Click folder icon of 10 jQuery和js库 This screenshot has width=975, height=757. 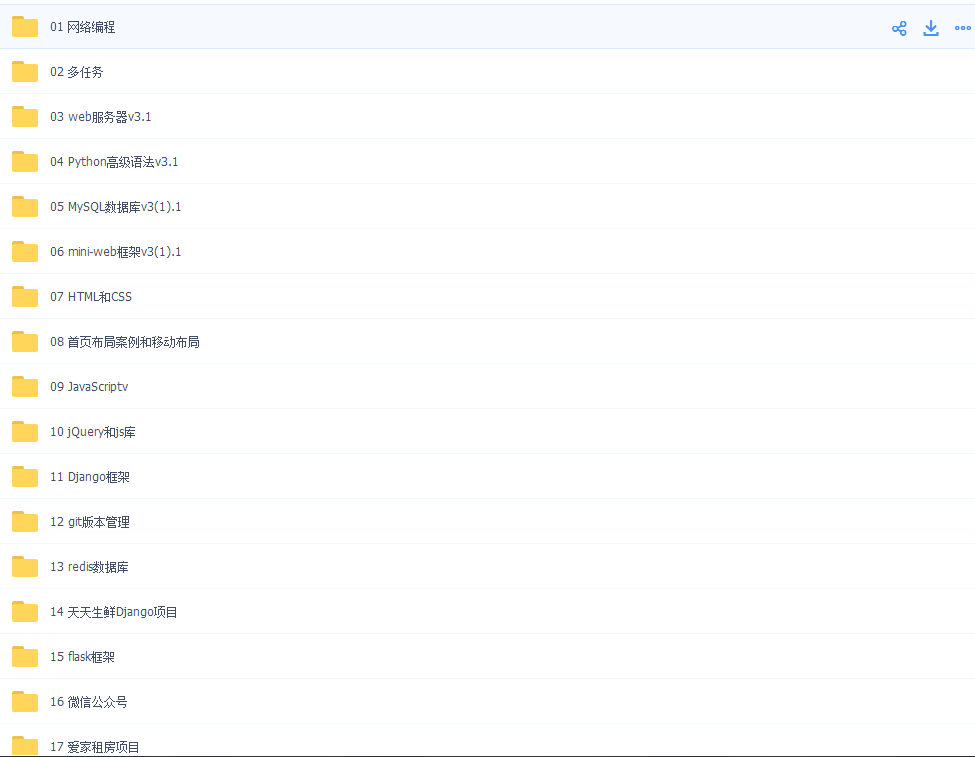point(25,432)
